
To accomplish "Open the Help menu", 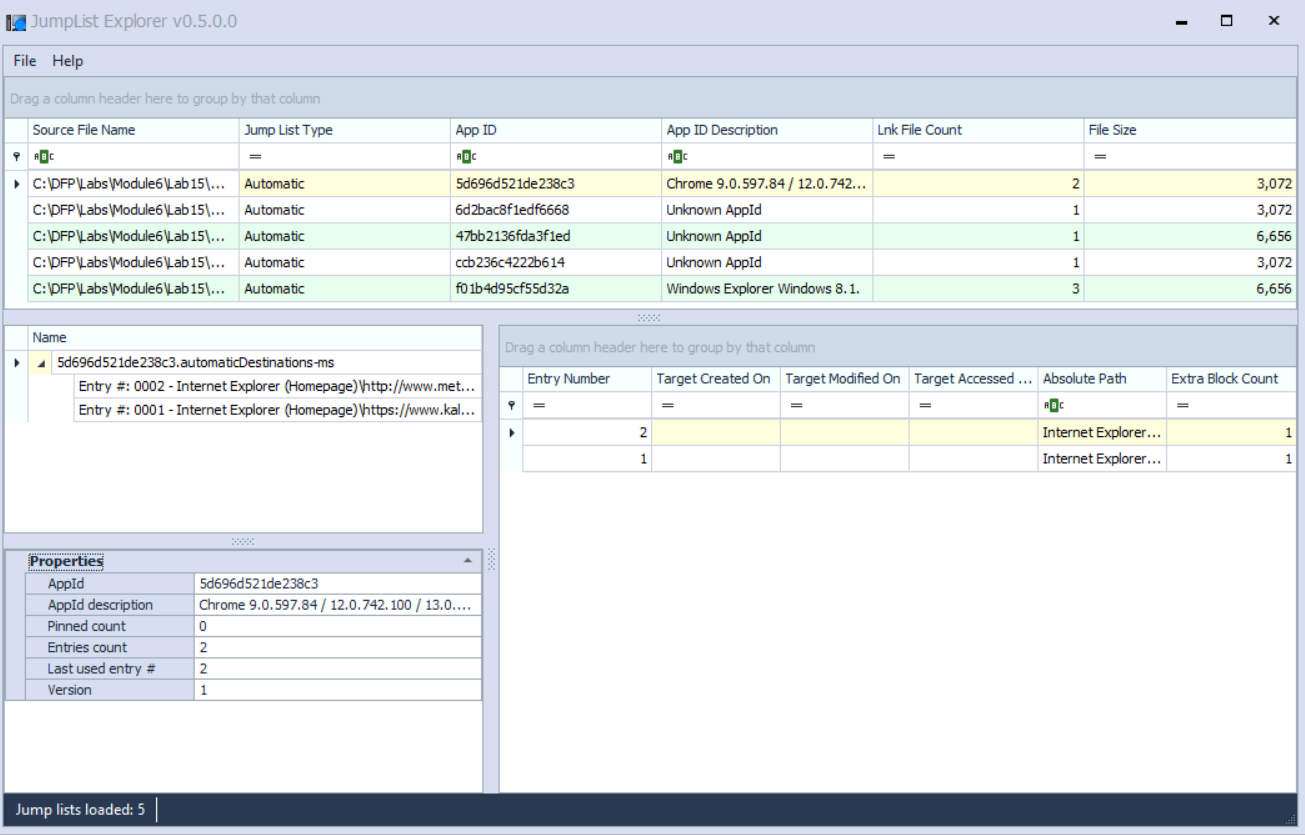I will point(68,61).
